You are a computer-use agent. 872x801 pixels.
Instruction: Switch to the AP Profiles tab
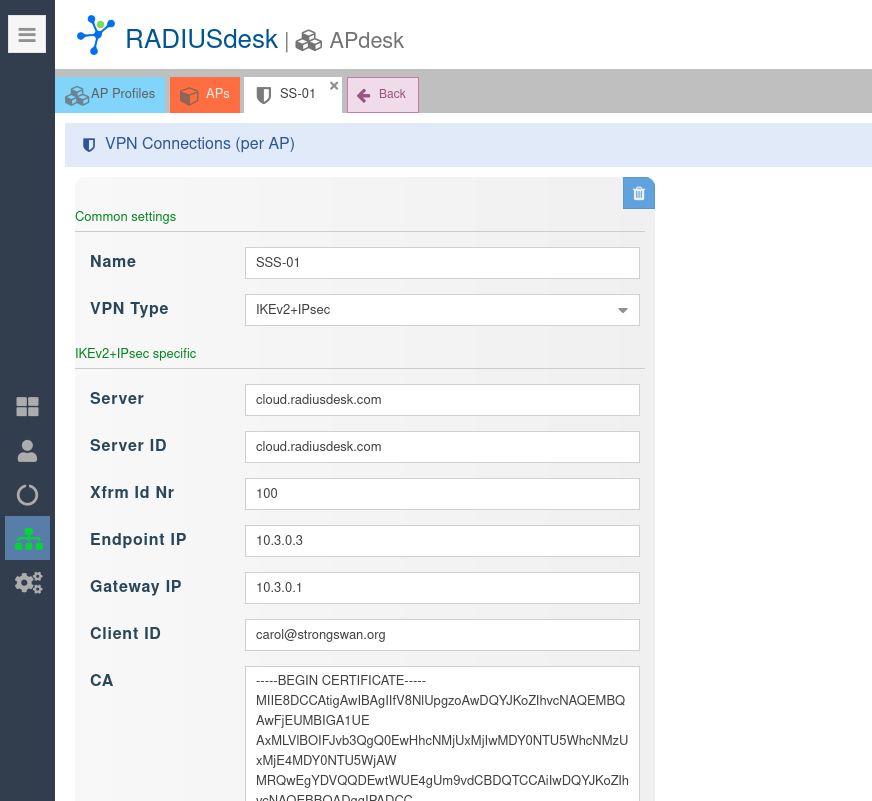tap(111, 94)
